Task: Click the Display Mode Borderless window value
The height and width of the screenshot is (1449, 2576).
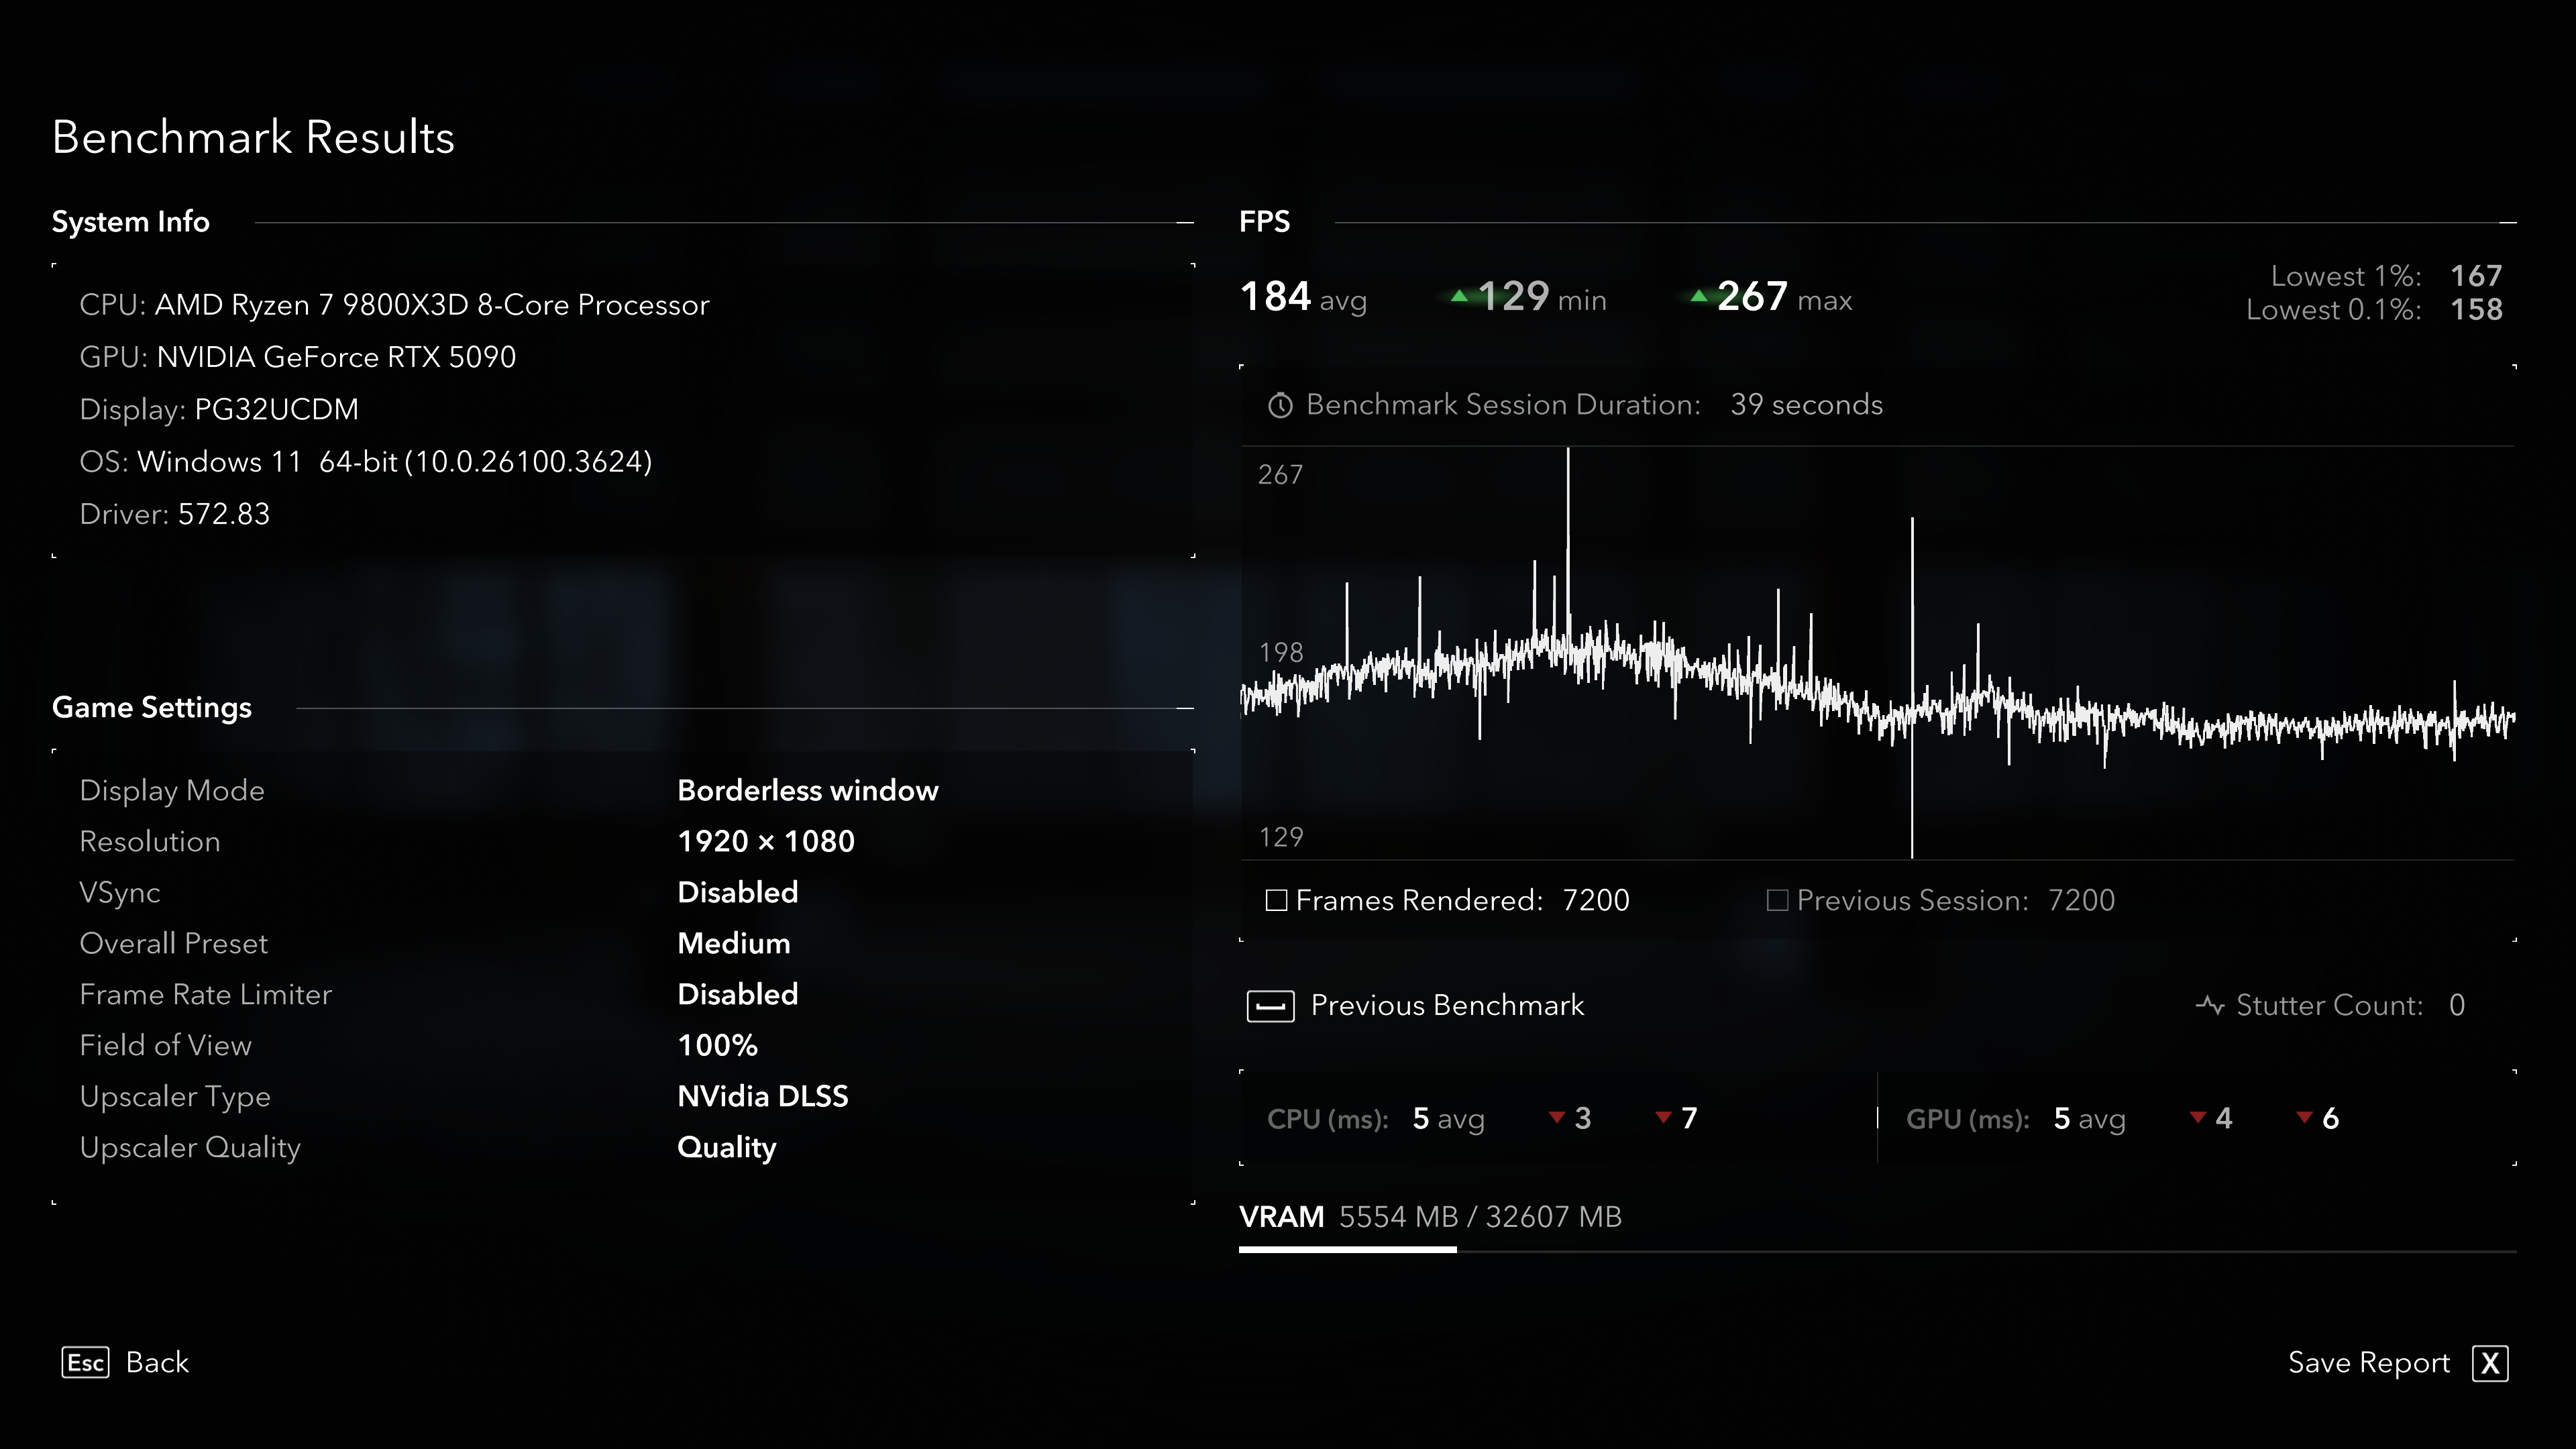Action: [807, 790]
